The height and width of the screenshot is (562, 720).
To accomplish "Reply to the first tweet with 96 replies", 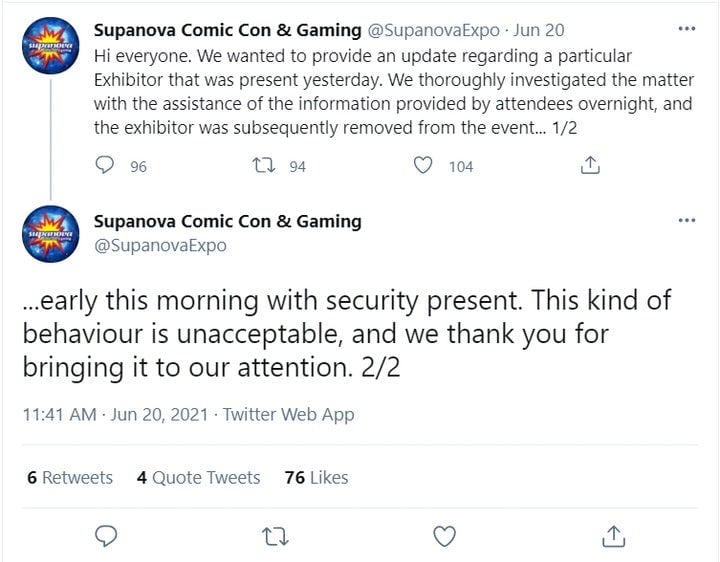I will click(x=104, y=166).
